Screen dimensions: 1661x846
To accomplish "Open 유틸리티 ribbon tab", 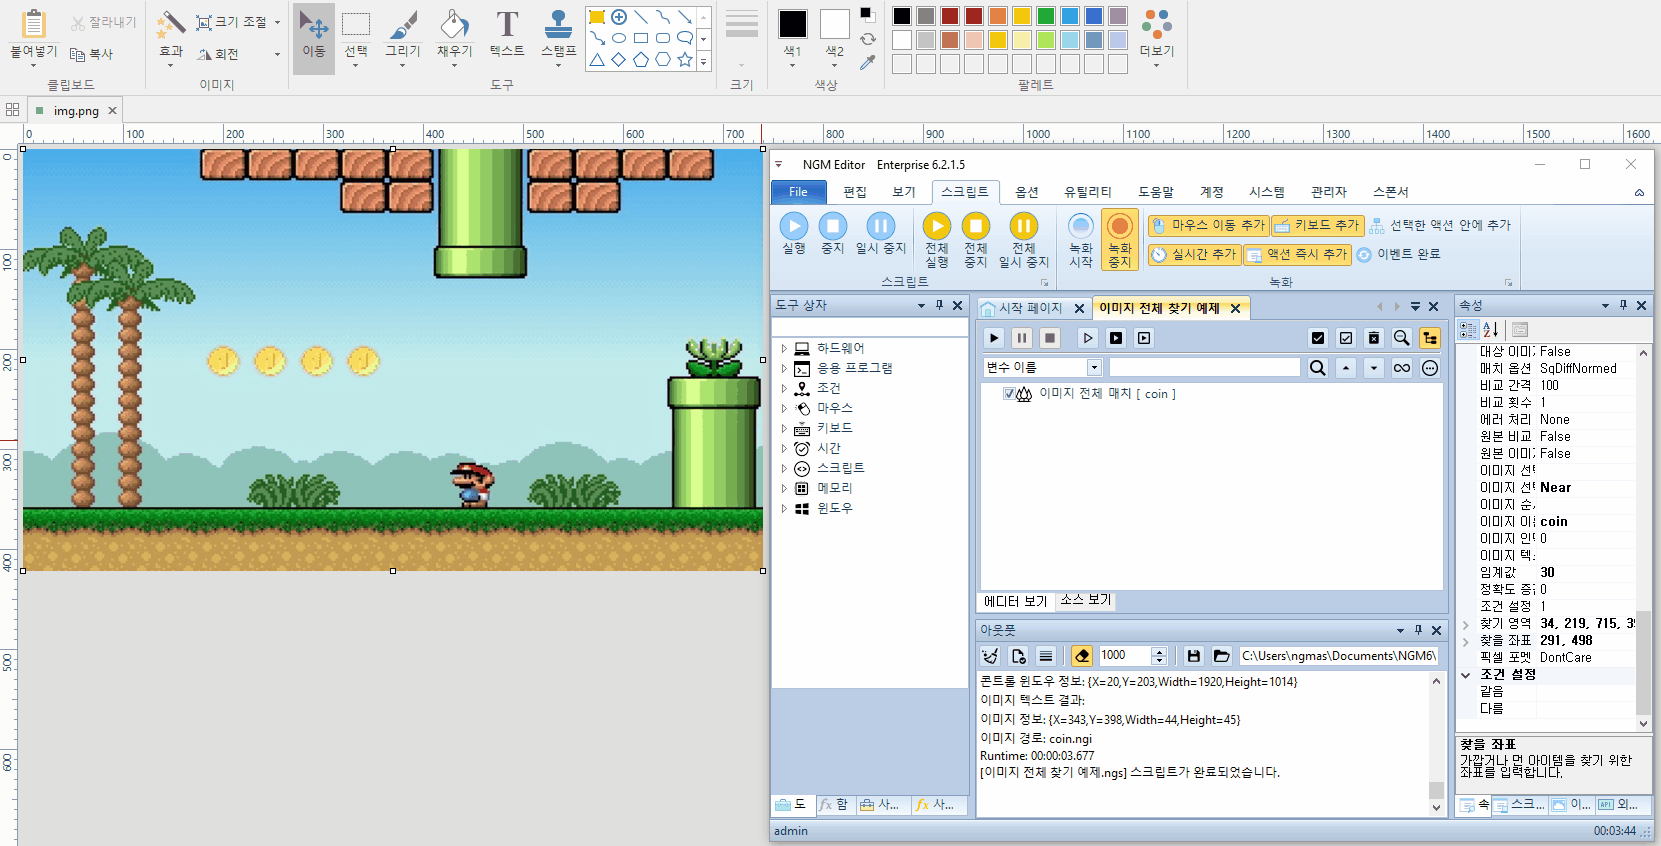I will (x=1088, y=192).
